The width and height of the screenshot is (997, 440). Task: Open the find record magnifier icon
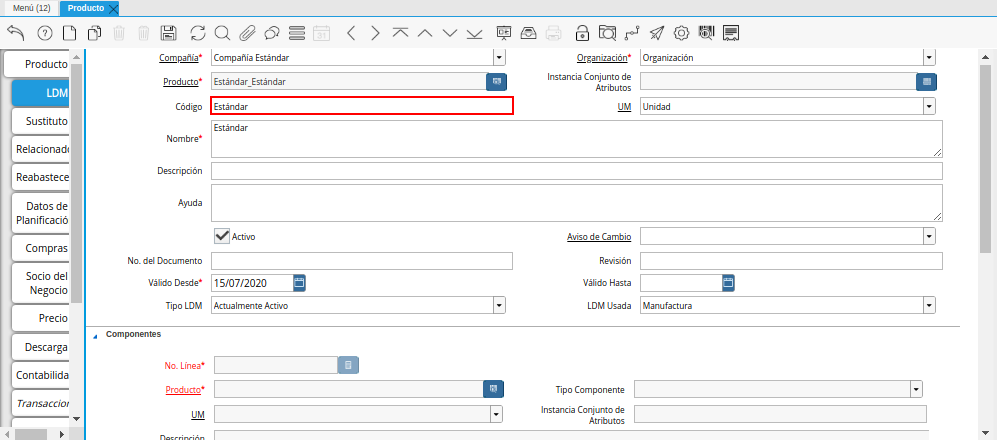(x=222, y=33)
